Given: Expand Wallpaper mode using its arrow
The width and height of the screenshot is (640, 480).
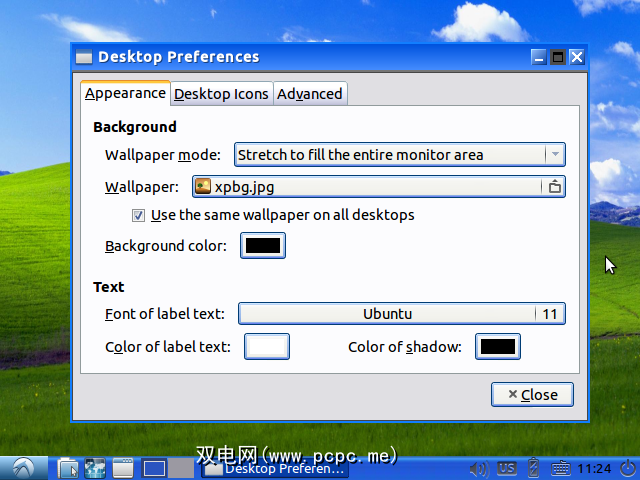Looking at the screenshot, I should tap(555, 155).
